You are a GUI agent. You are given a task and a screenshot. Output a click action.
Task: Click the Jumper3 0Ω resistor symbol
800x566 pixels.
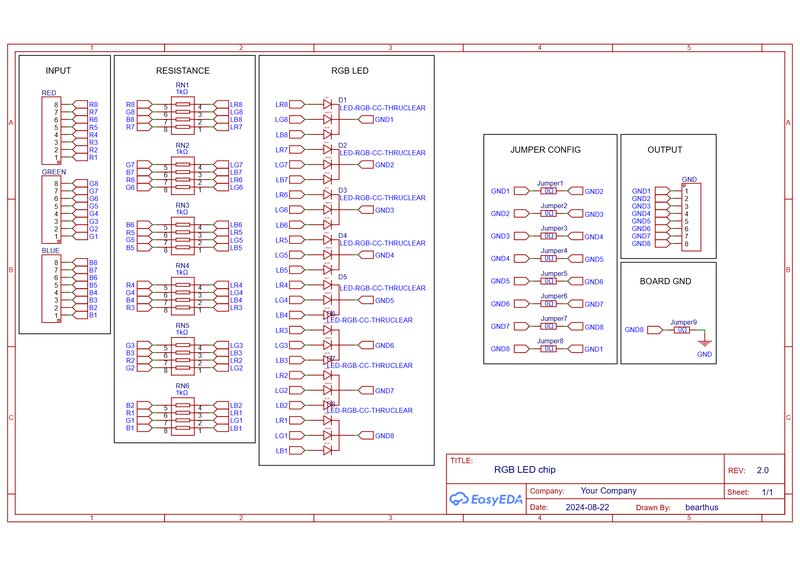click(x=548, y=236)
